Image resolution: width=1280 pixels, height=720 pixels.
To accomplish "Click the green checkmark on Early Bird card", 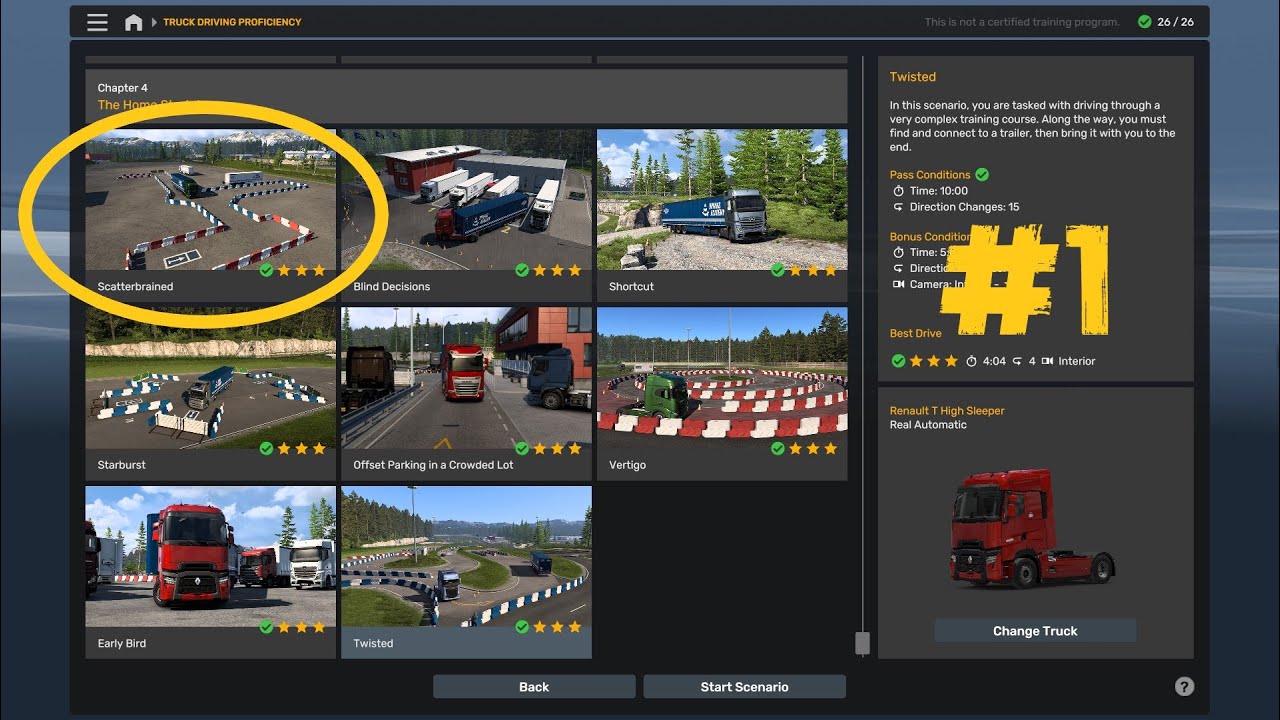I will pyautogui.click(x=266, y=627).
